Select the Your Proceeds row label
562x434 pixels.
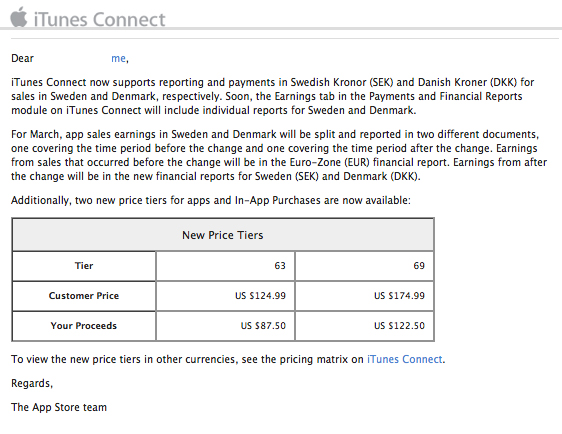(84, 326)
